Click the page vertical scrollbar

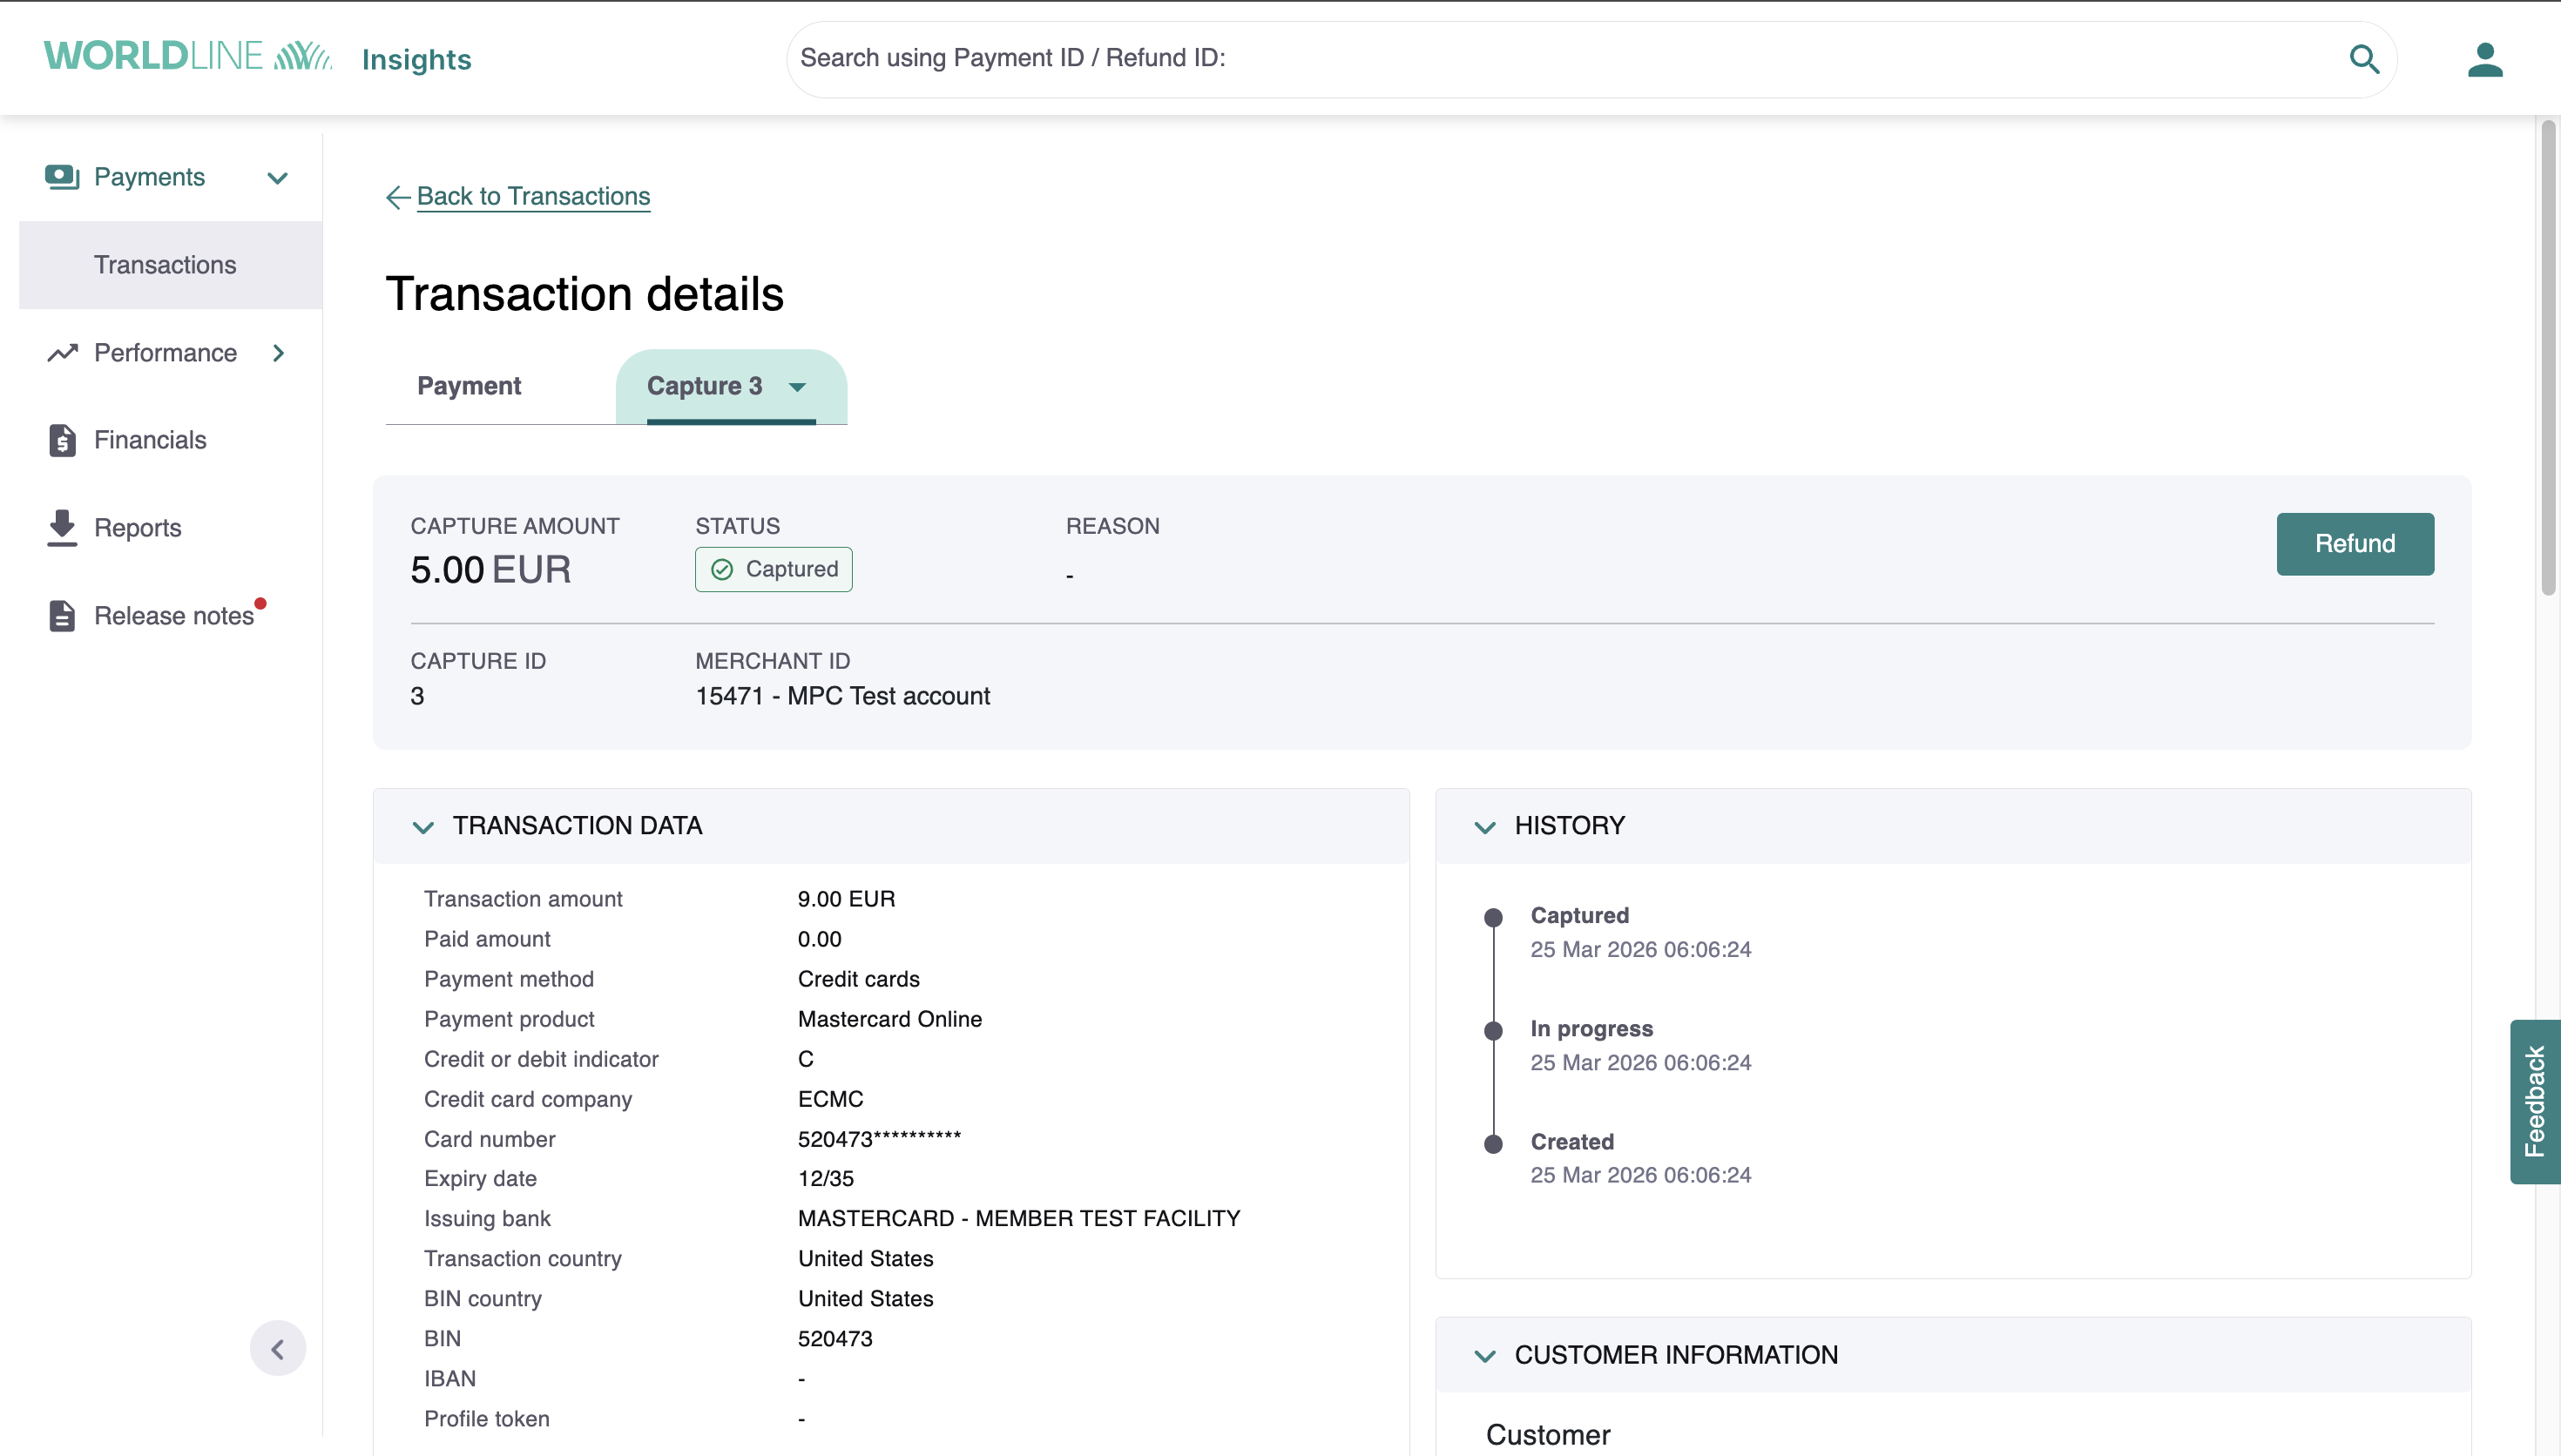pyautogui.click(x=2548, y=357)
